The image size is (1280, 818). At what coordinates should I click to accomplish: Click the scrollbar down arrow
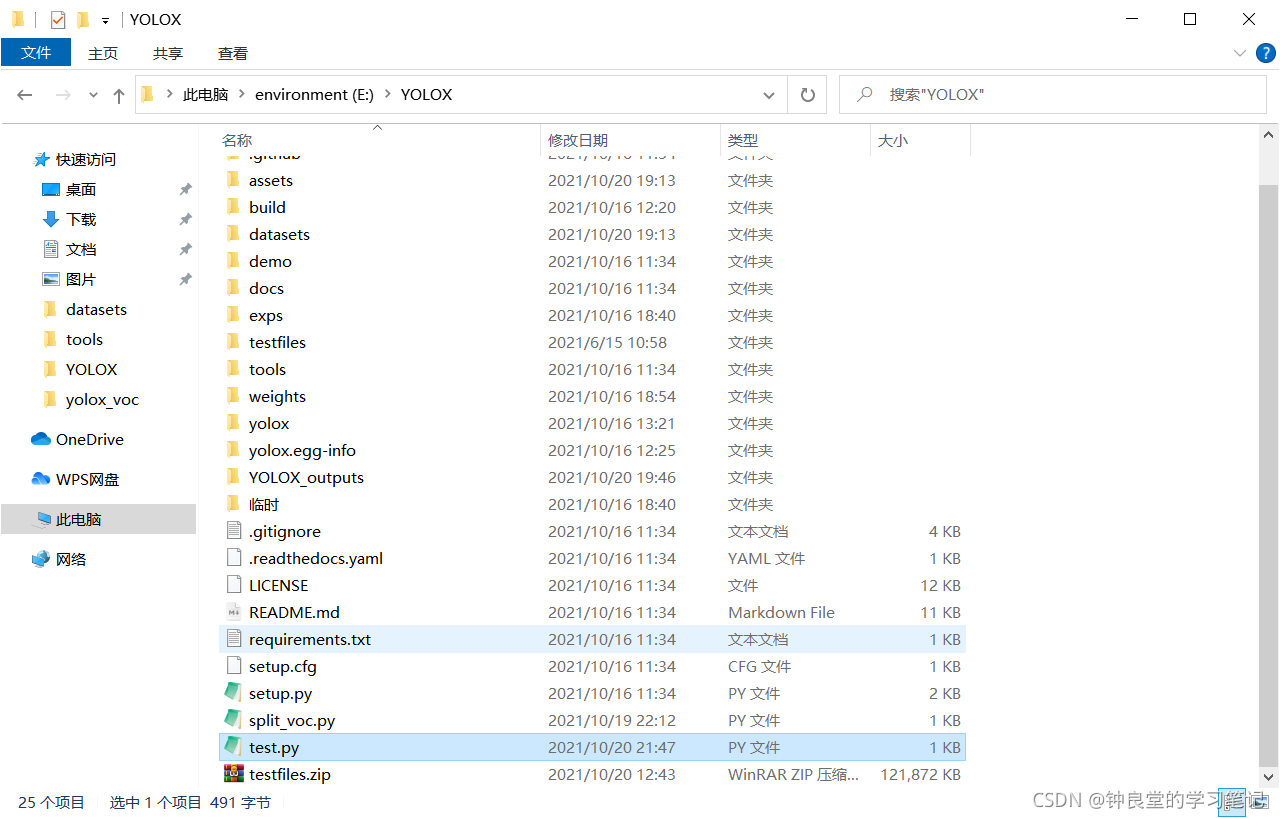pos(1268,776)
